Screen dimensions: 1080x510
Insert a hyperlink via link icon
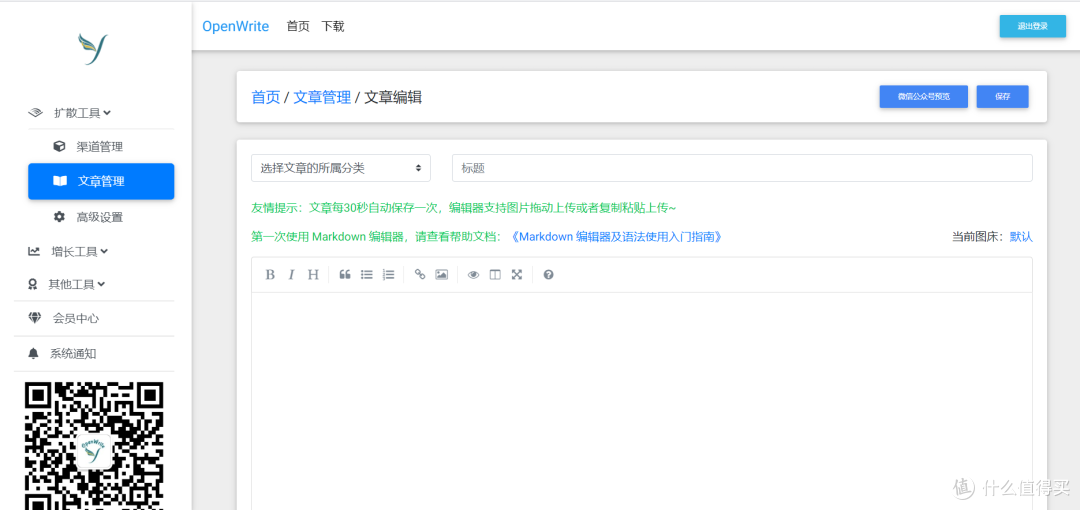[419, 274]
